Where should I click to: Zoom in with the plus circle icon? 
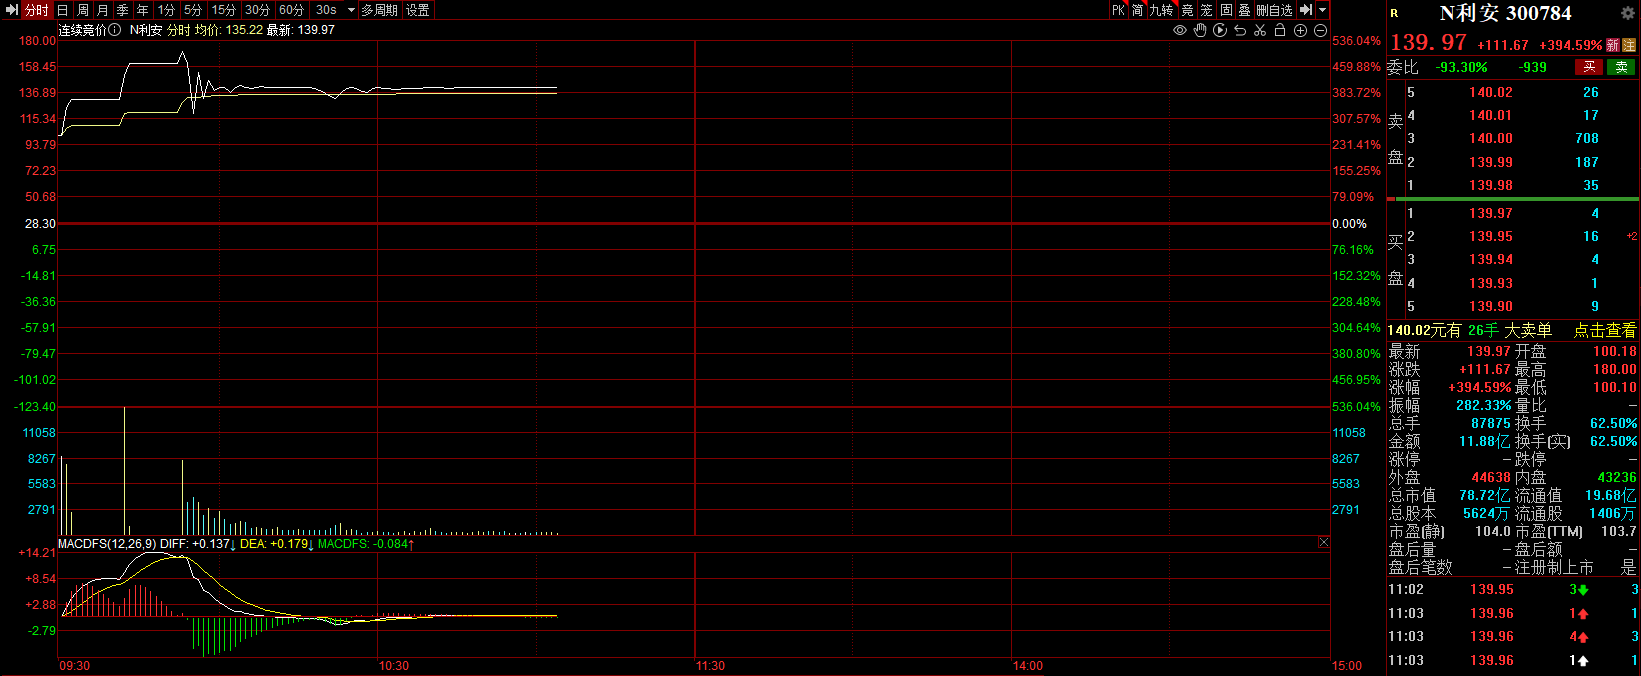click(1301, 30)
